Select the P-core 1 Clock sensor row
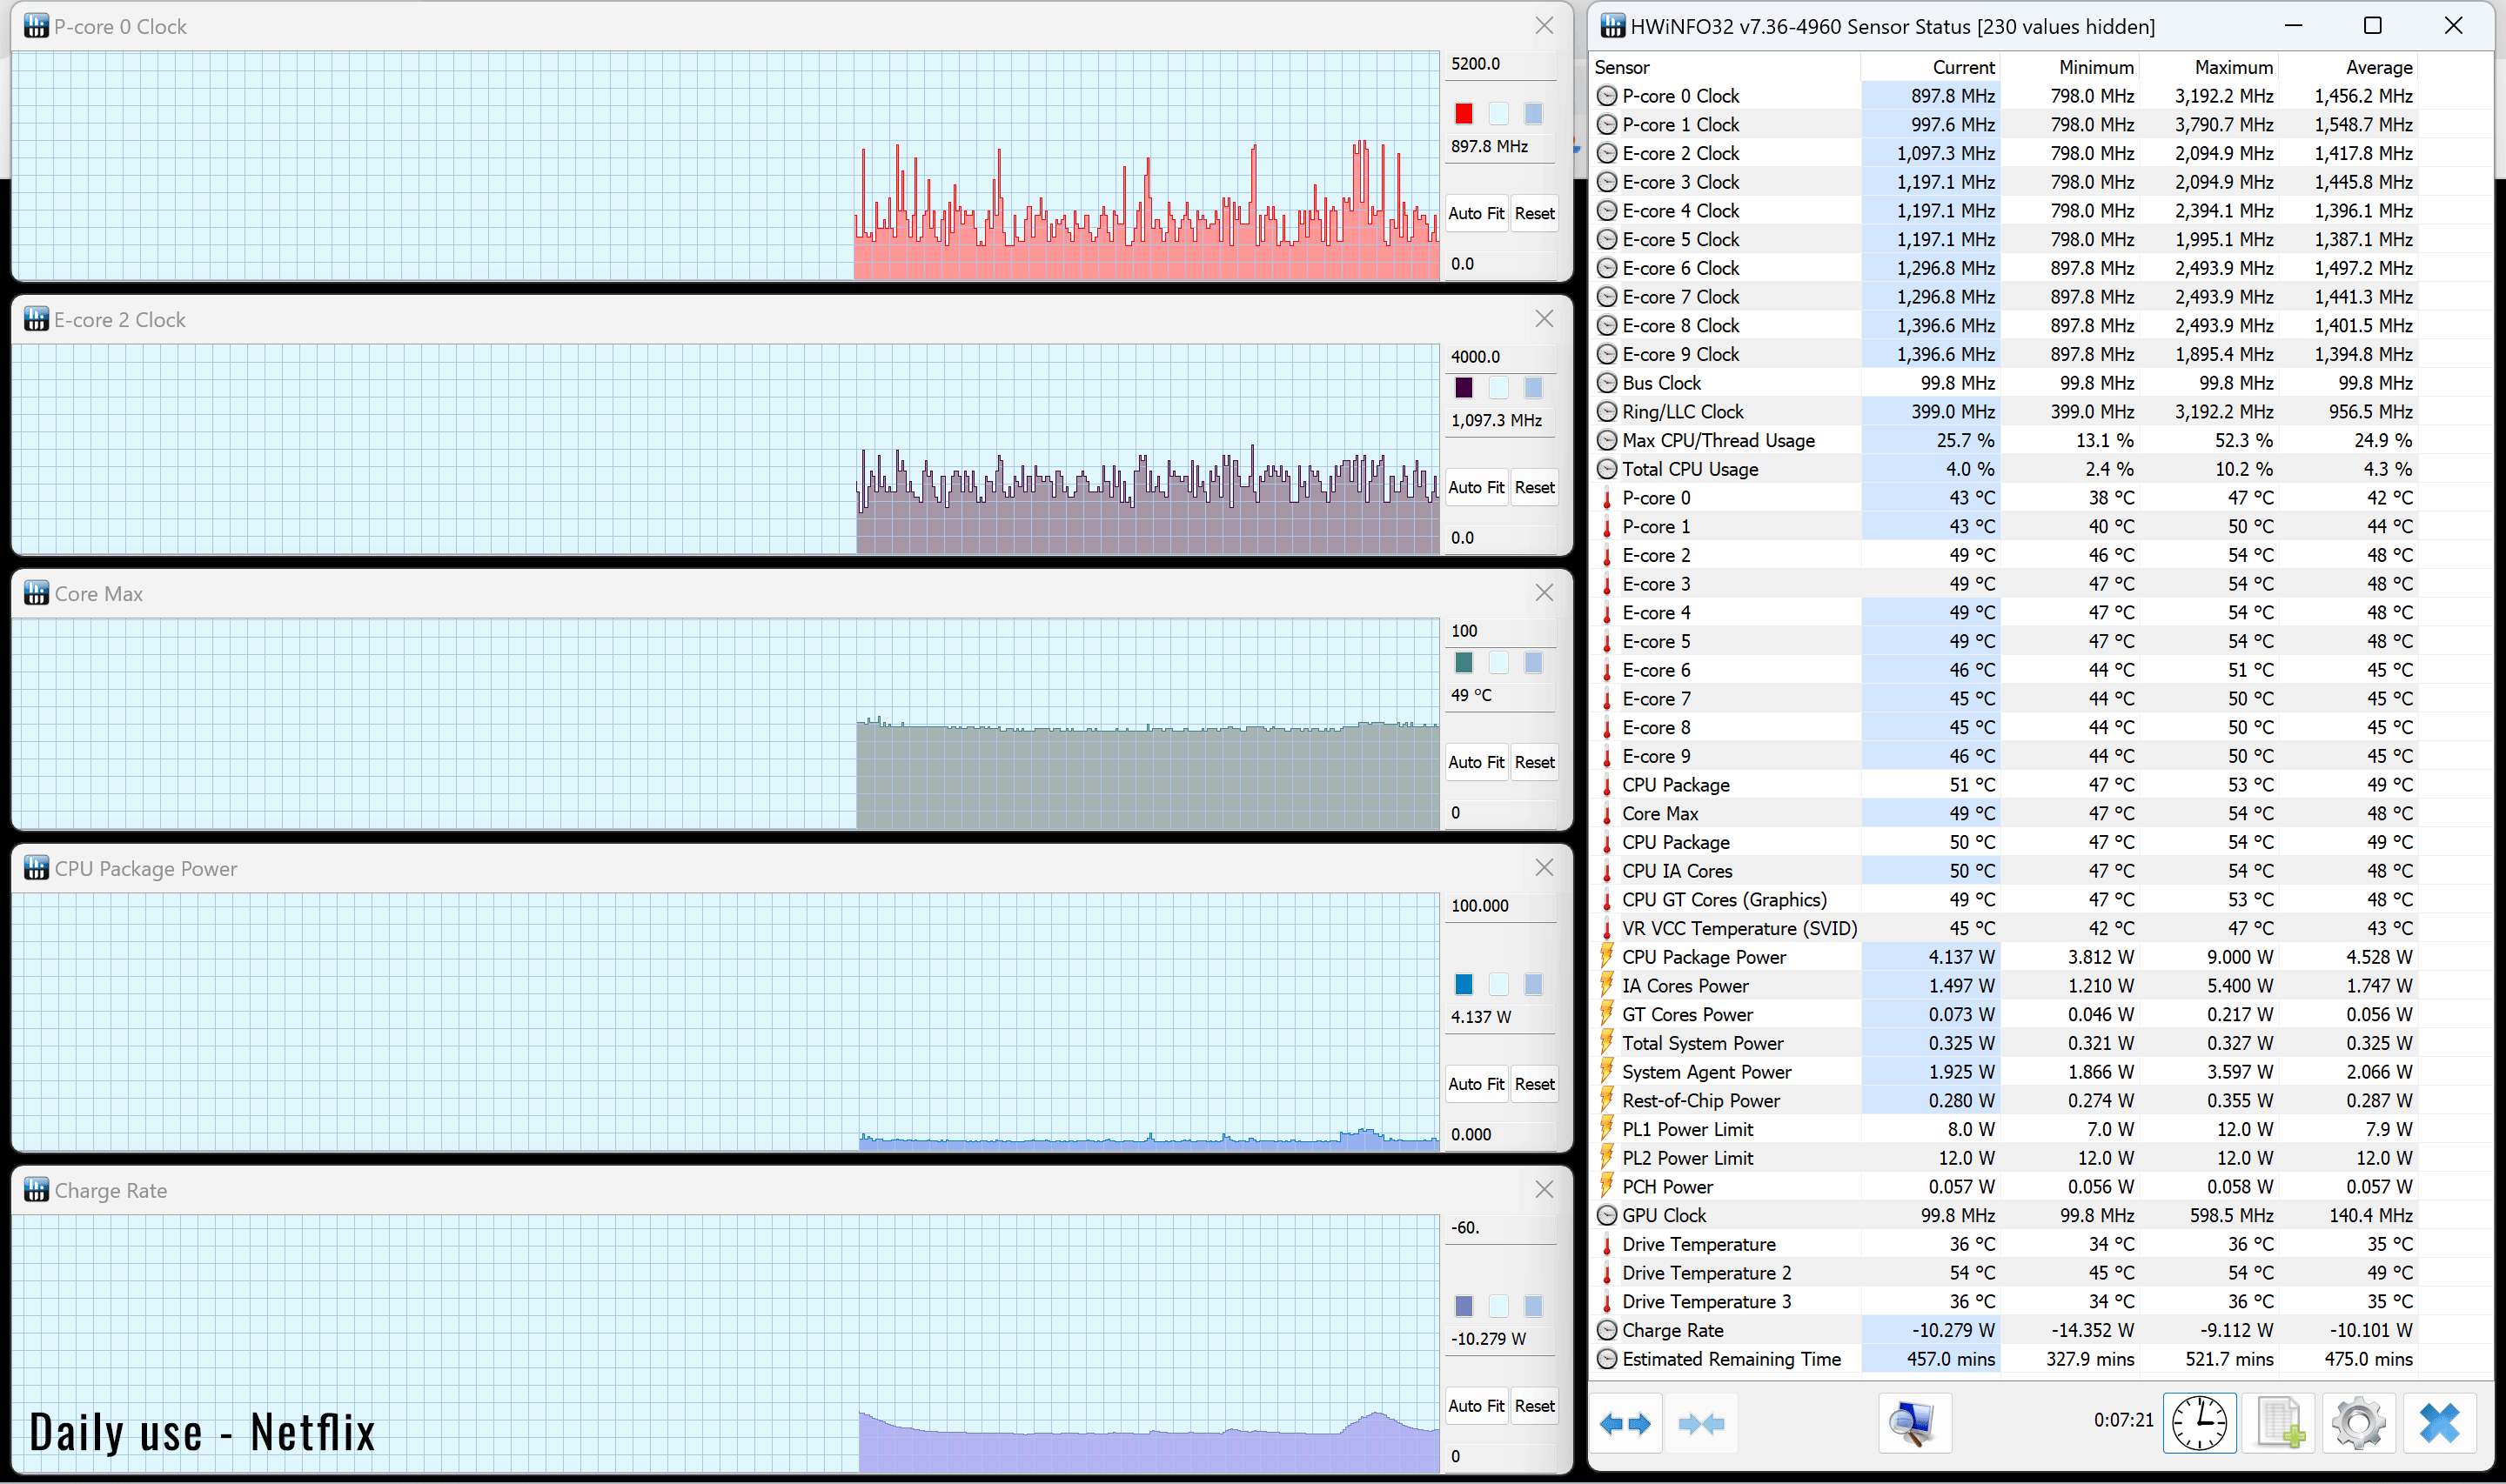Screen dimensions: 2506x1484 coord(2004,125)
